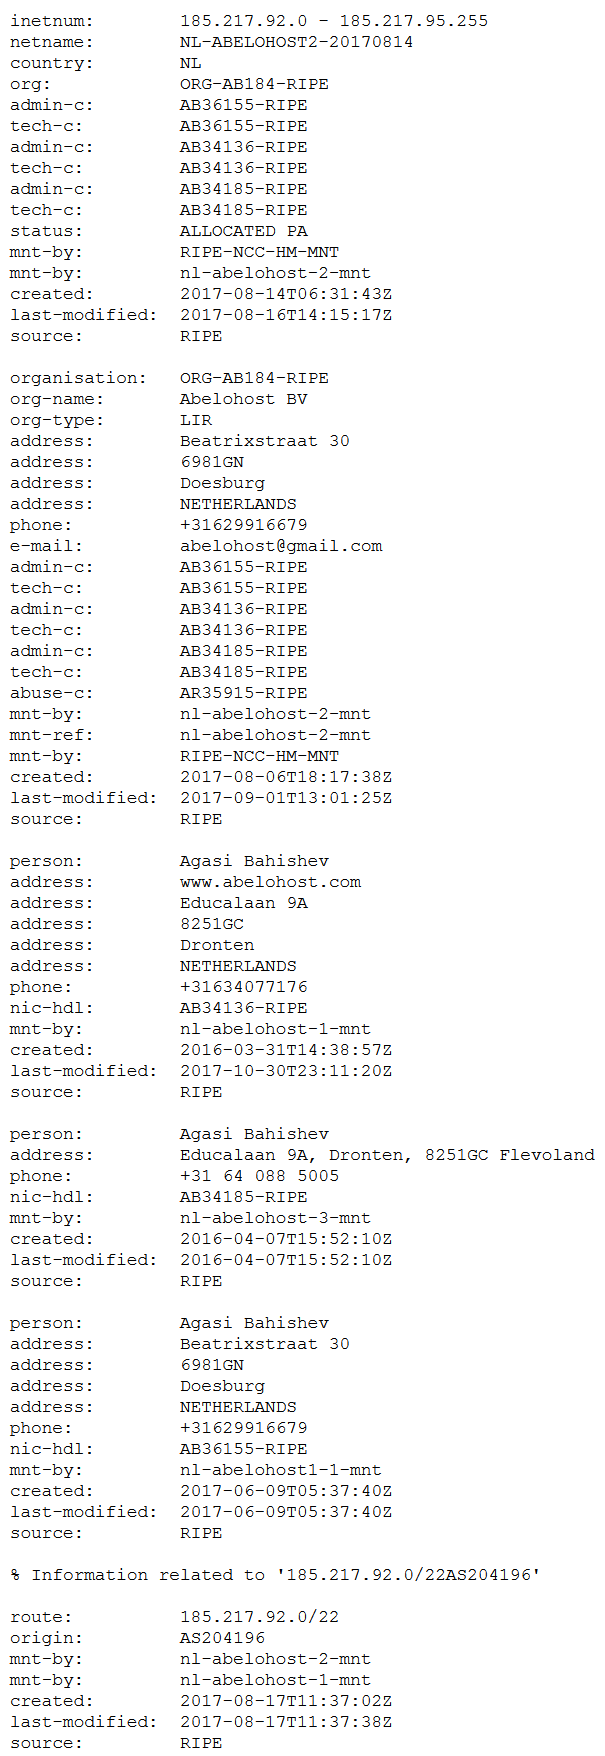Click the phone number +31634077176
Screen dimensions: 605x1756
[244, 987]
